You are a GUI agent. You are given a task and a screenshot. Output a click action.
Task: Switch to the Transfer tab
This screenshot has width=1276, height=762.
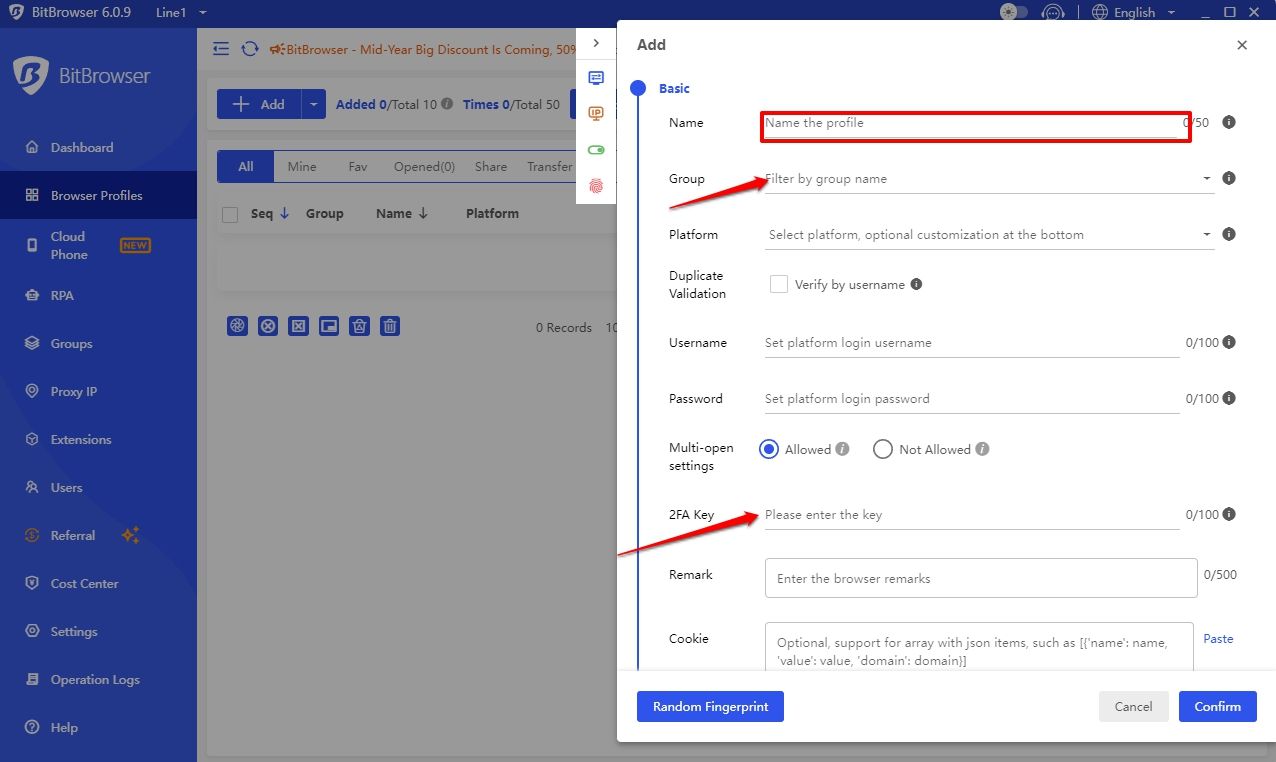point(550,167)
